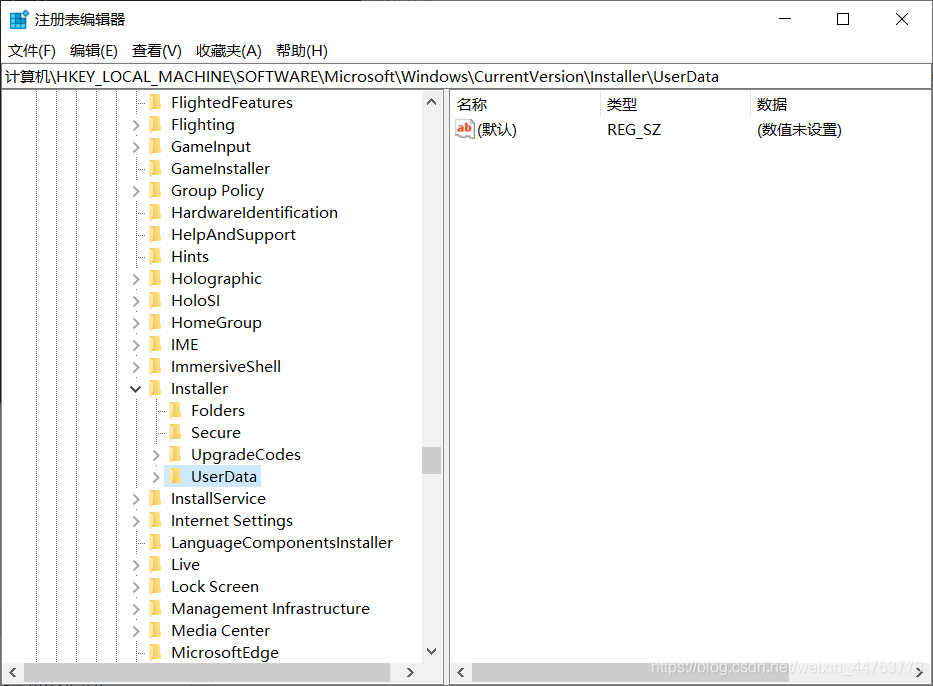Screen dimensions: 933x686
Task: Click the GameInstaller folder icon
Action: click(155, 168)
